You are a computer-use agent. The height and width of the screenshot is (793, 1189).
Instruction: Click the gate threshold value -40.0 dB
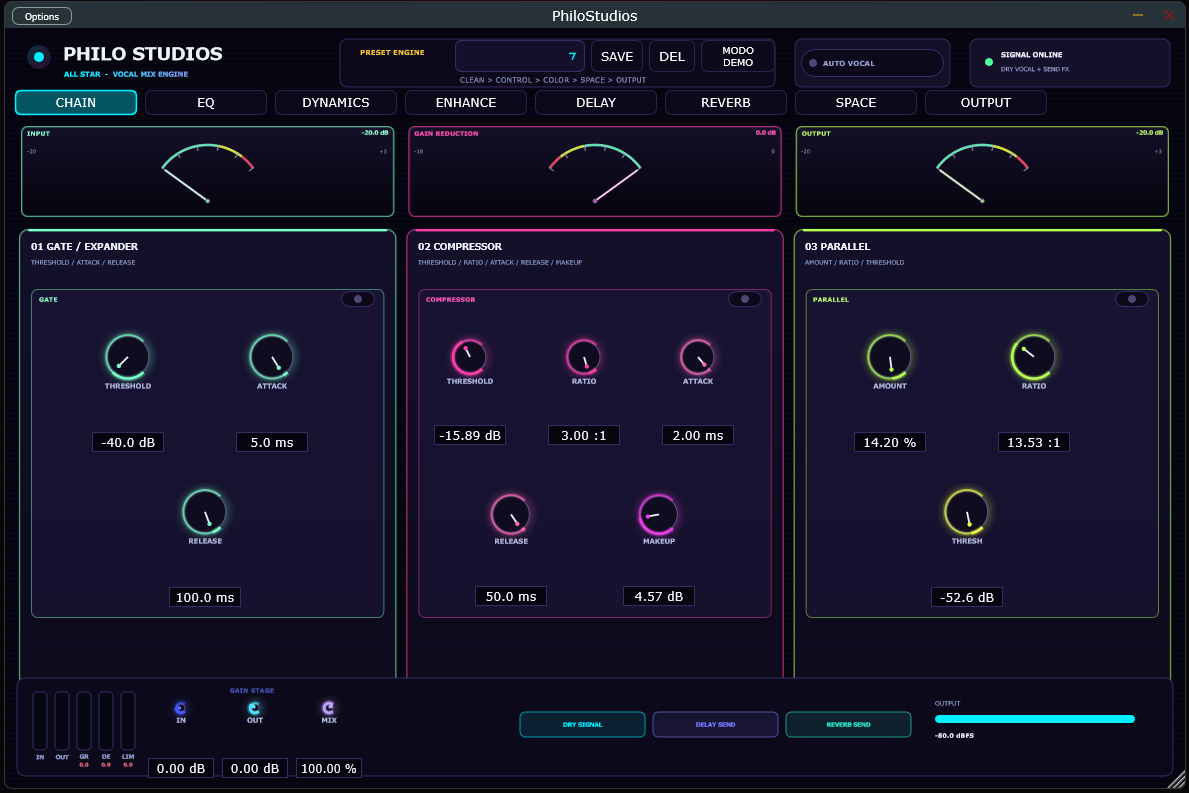[x=127, y=442]
